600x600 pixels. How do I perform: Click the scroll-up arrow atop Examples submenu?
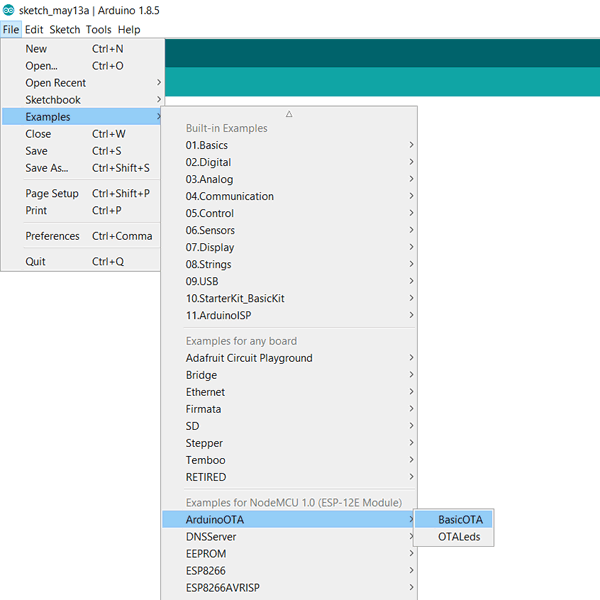click(x=289, y=115)
